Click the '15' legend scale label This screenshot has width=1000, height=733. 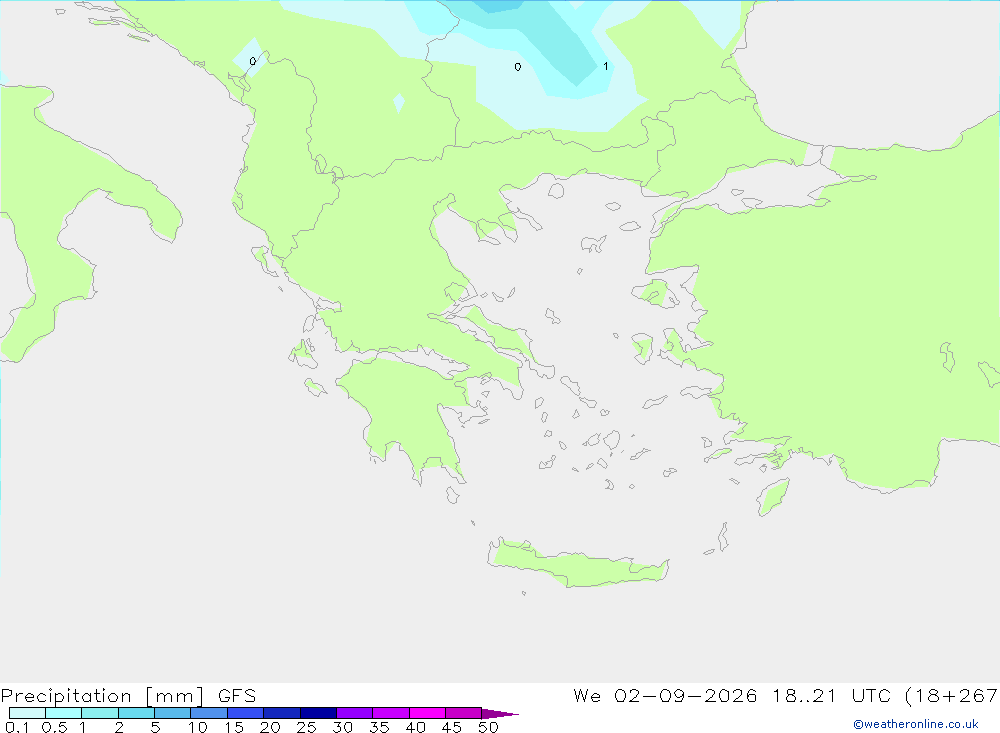pos(234,727)
